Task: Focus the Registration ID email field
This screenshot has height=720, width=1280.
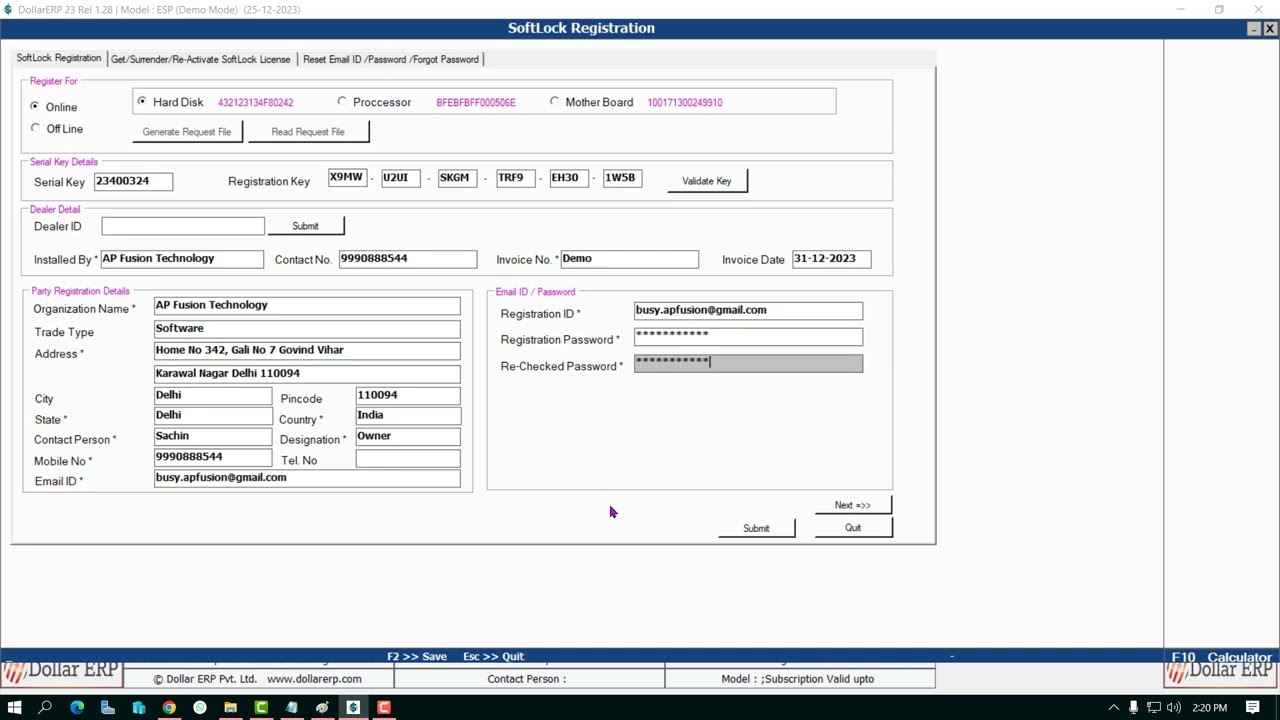Action: tap(748, 311)
